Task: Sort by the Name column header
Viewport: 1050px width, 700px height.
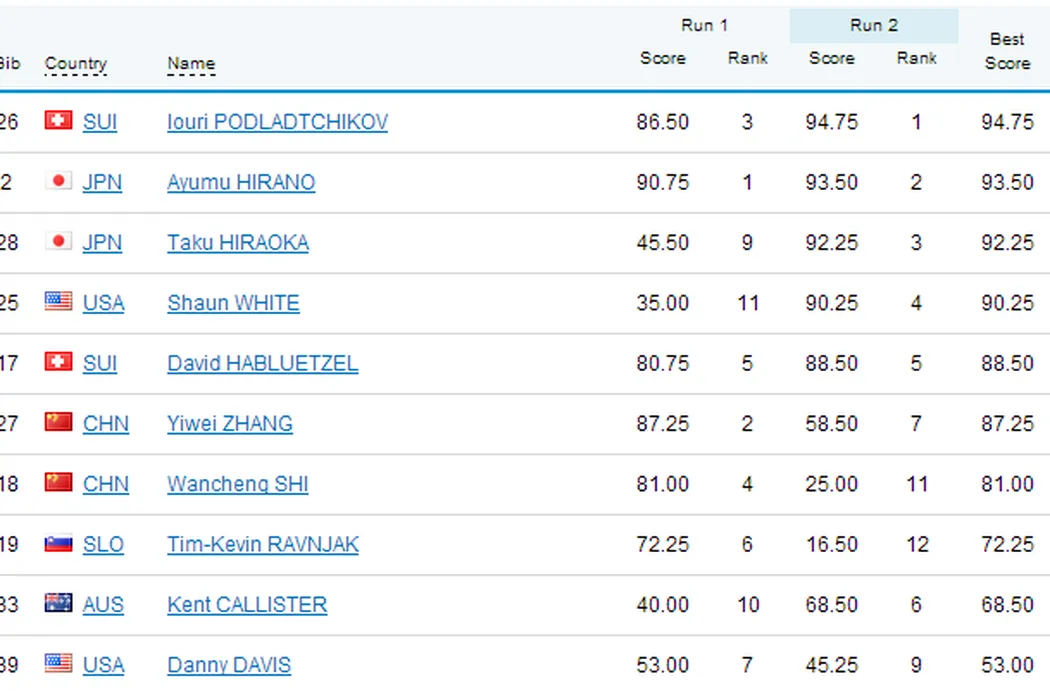Action: 191,64
